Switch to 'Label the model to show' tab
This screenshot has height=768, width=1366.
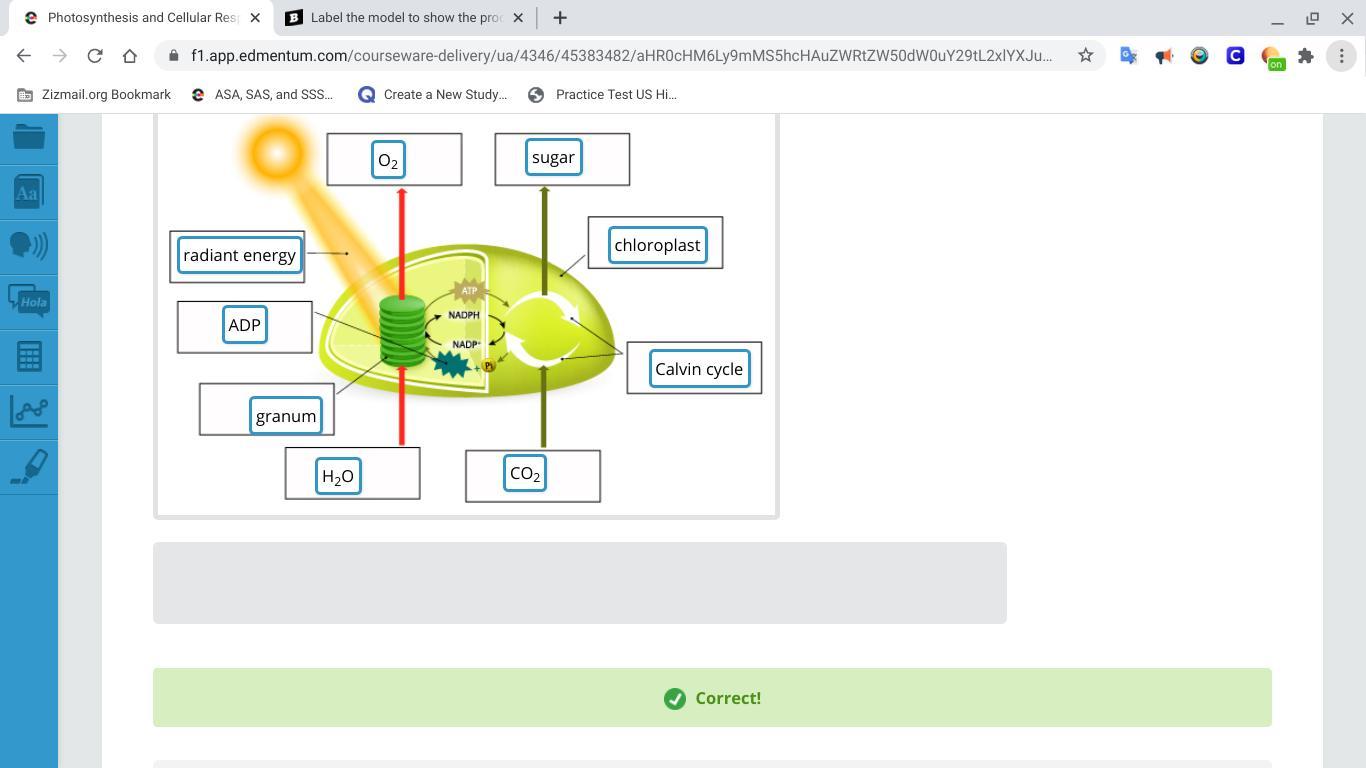tap(404, 18)
